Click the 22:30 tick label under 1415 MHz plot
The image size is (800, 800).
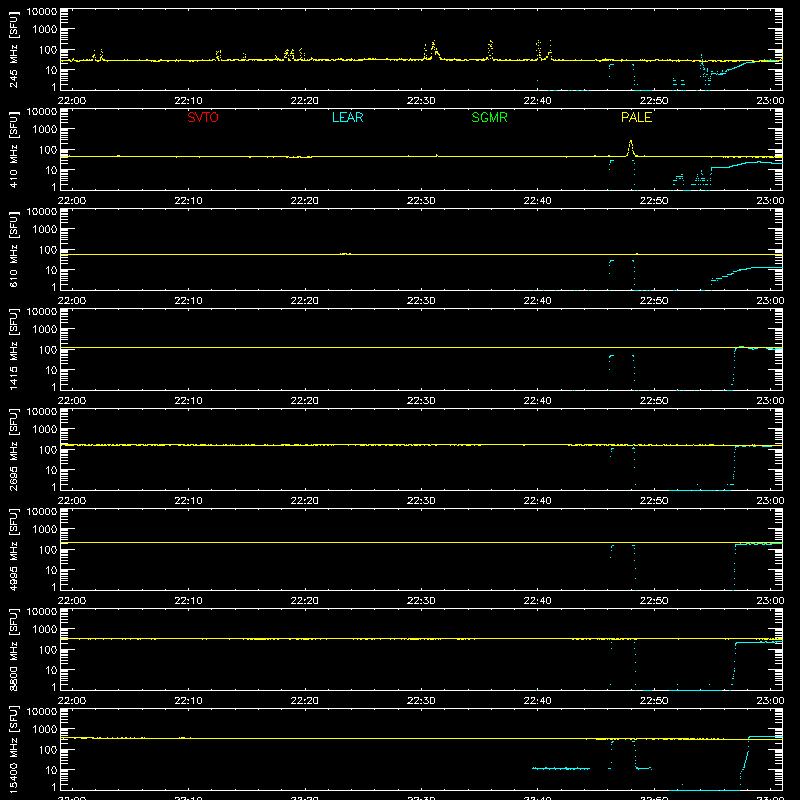tap(421, 401)
